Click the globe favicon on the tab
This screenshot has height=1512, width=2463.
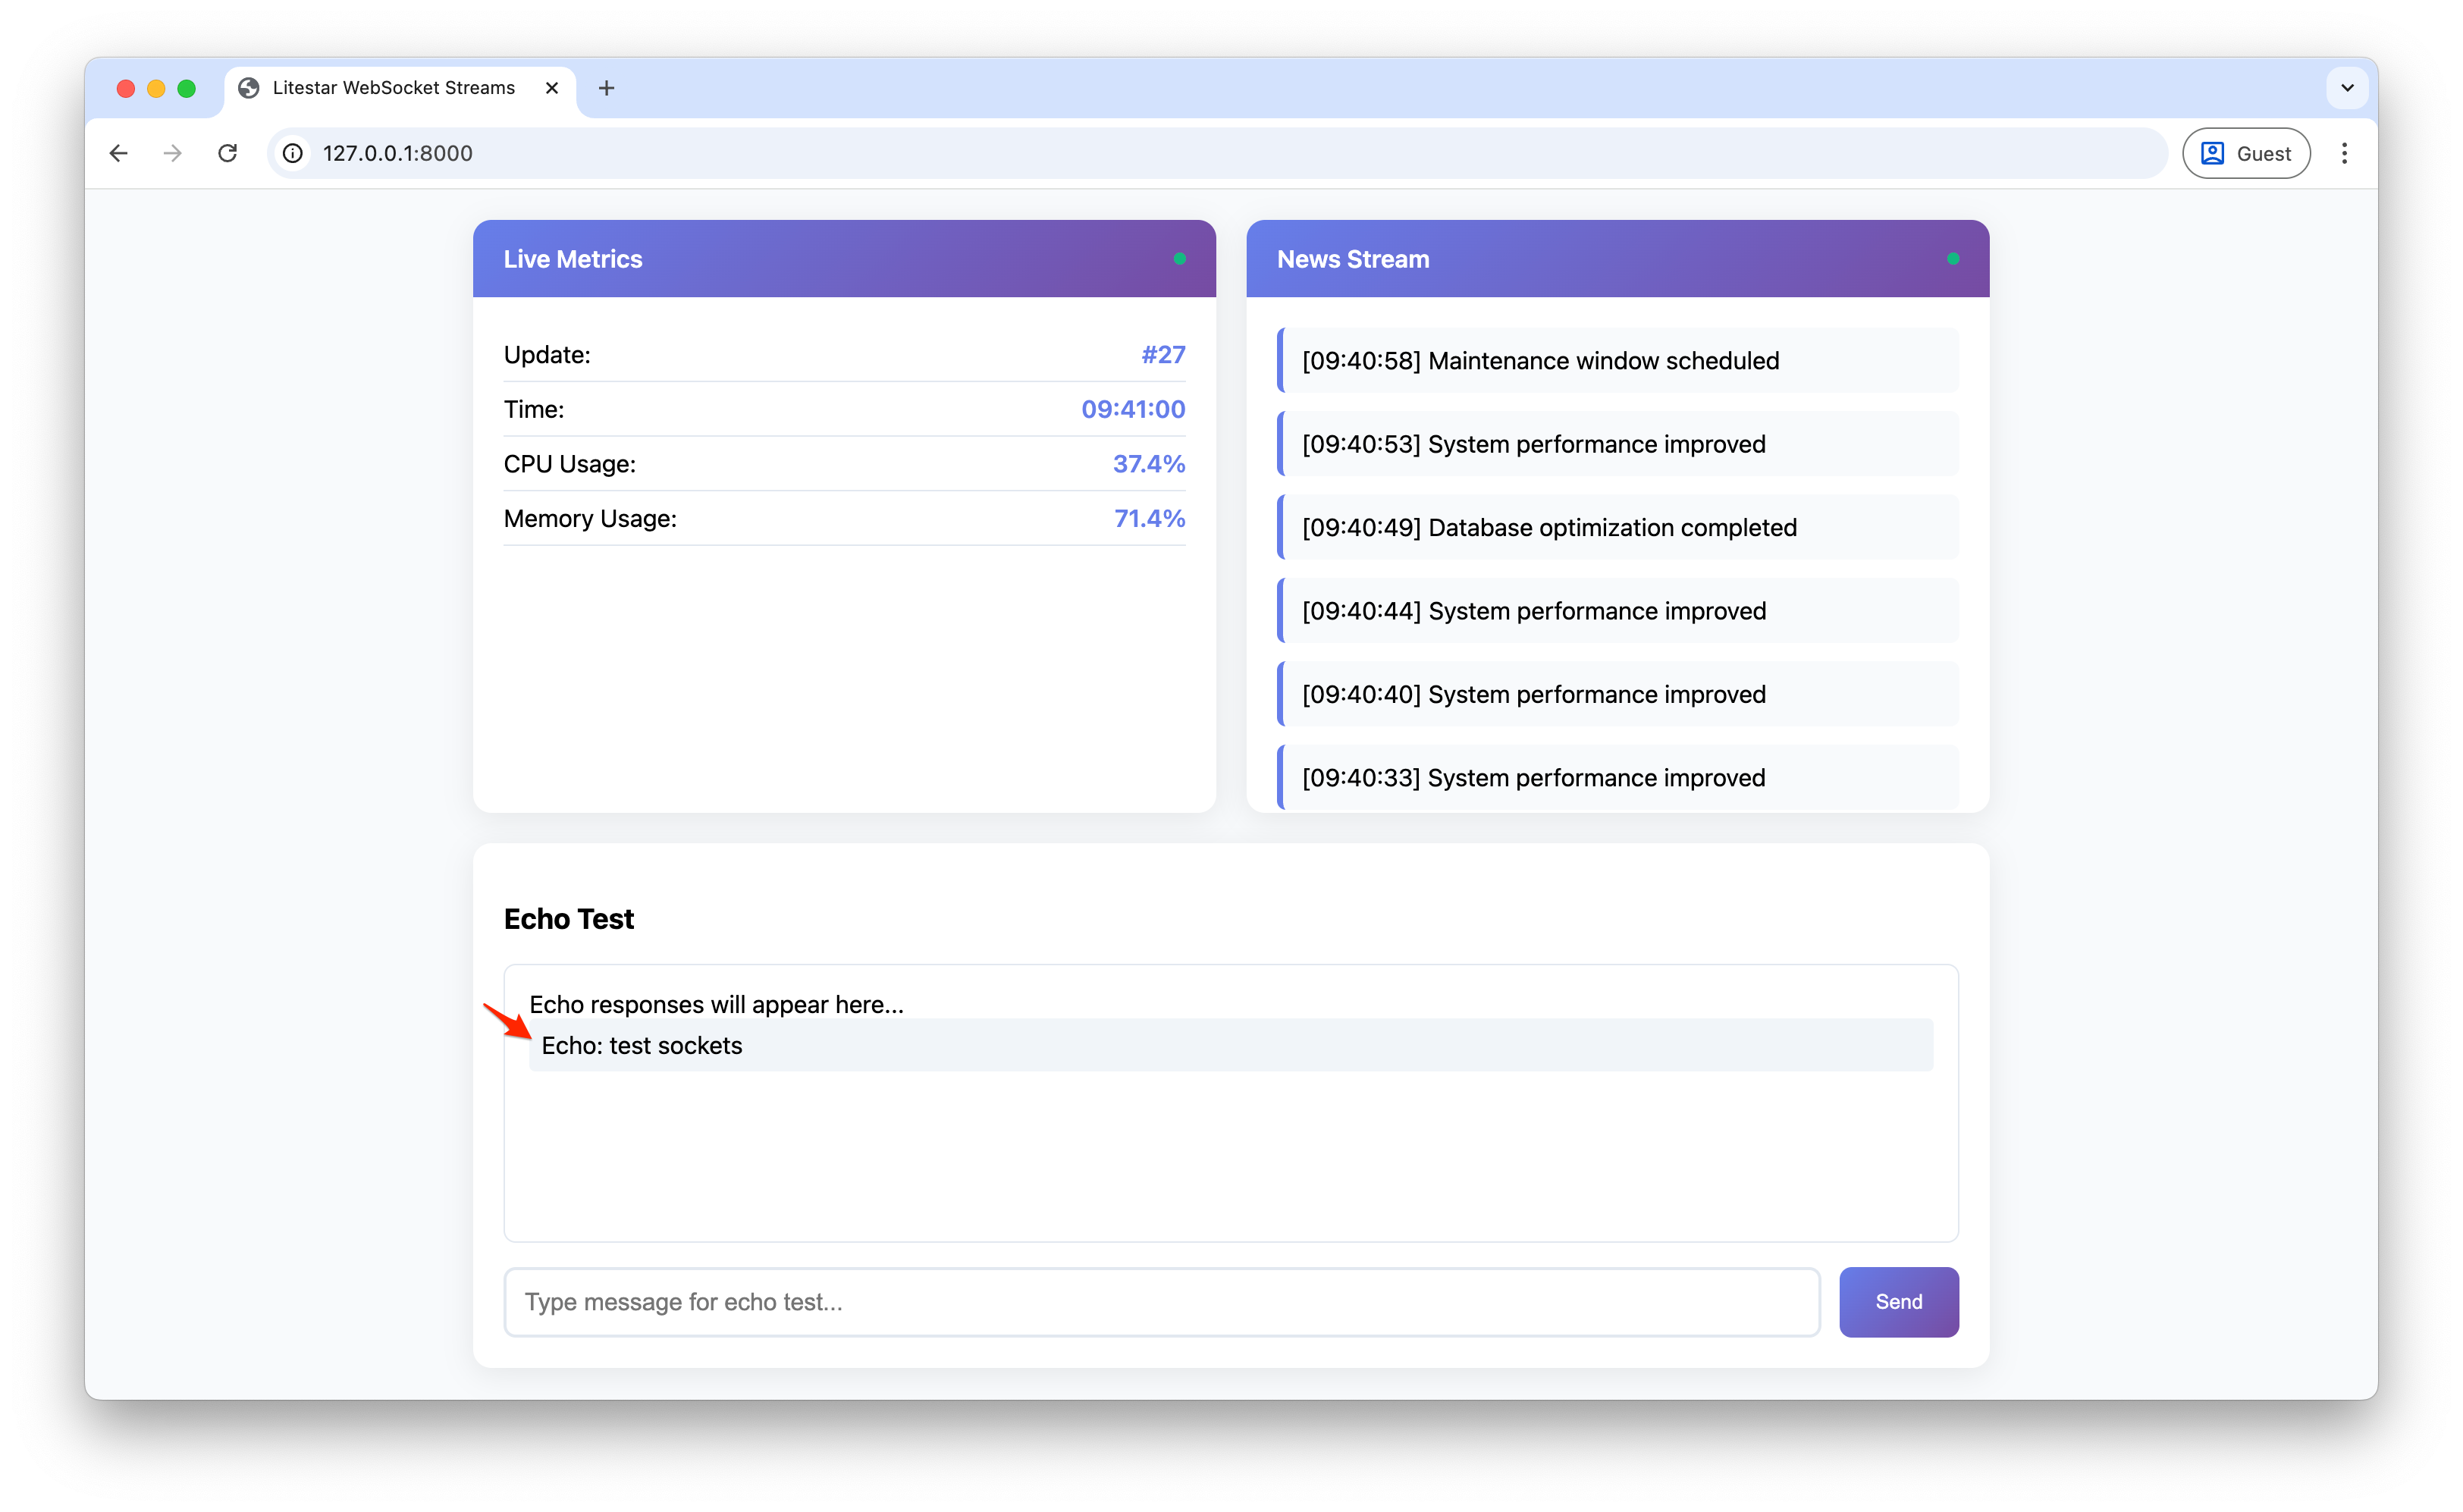coord(249,88)
